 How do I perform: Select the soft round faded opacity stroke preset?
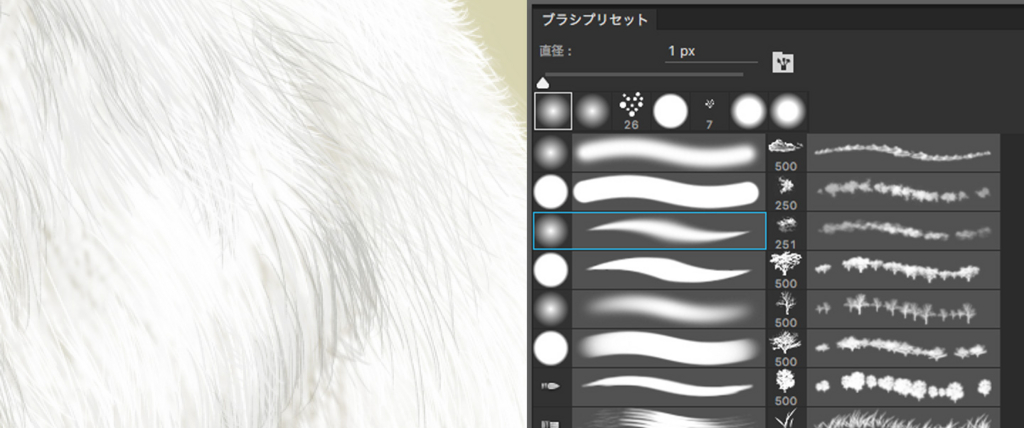click(x=650, y=309)
